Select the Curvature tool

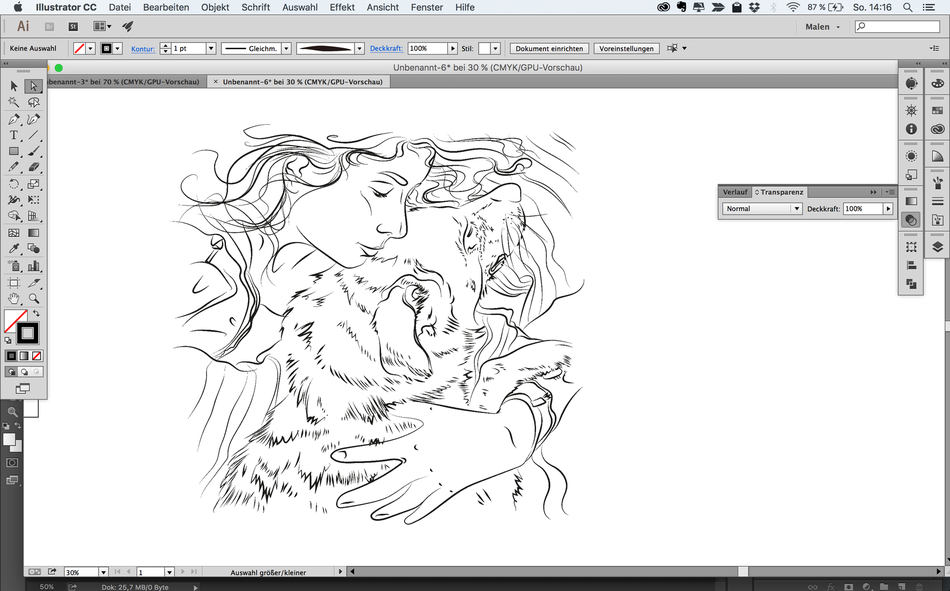[x=33, y=119]
